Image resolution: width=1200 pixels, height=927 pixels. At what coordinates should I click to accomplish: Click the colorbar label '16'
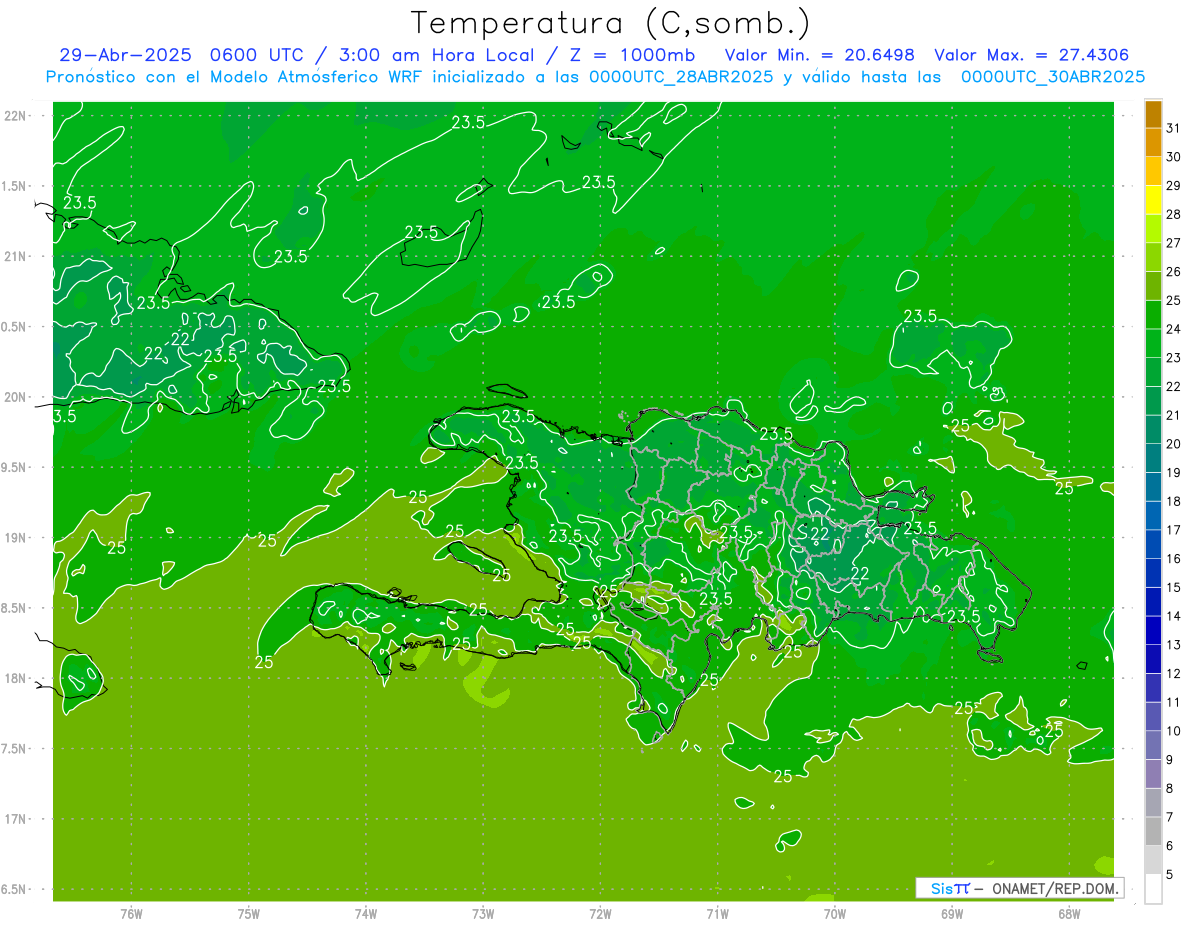tap(1173, 559)
